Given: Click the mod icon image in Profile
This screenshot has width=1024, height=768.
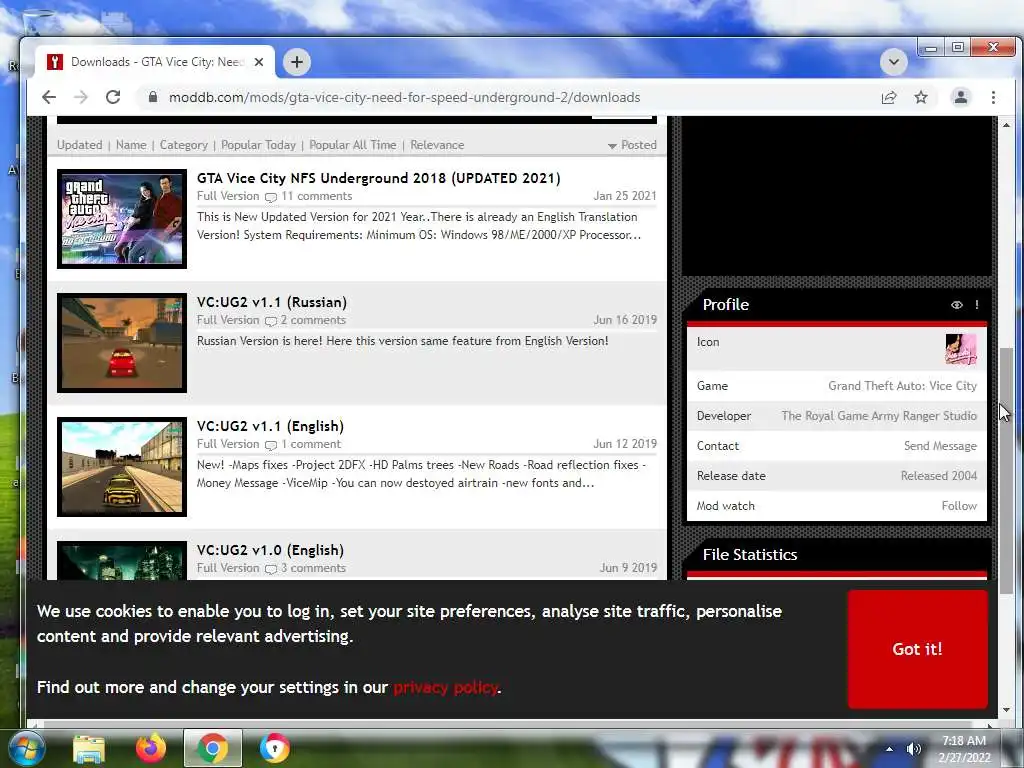Looking at the screenshot, I should (961, 349).
